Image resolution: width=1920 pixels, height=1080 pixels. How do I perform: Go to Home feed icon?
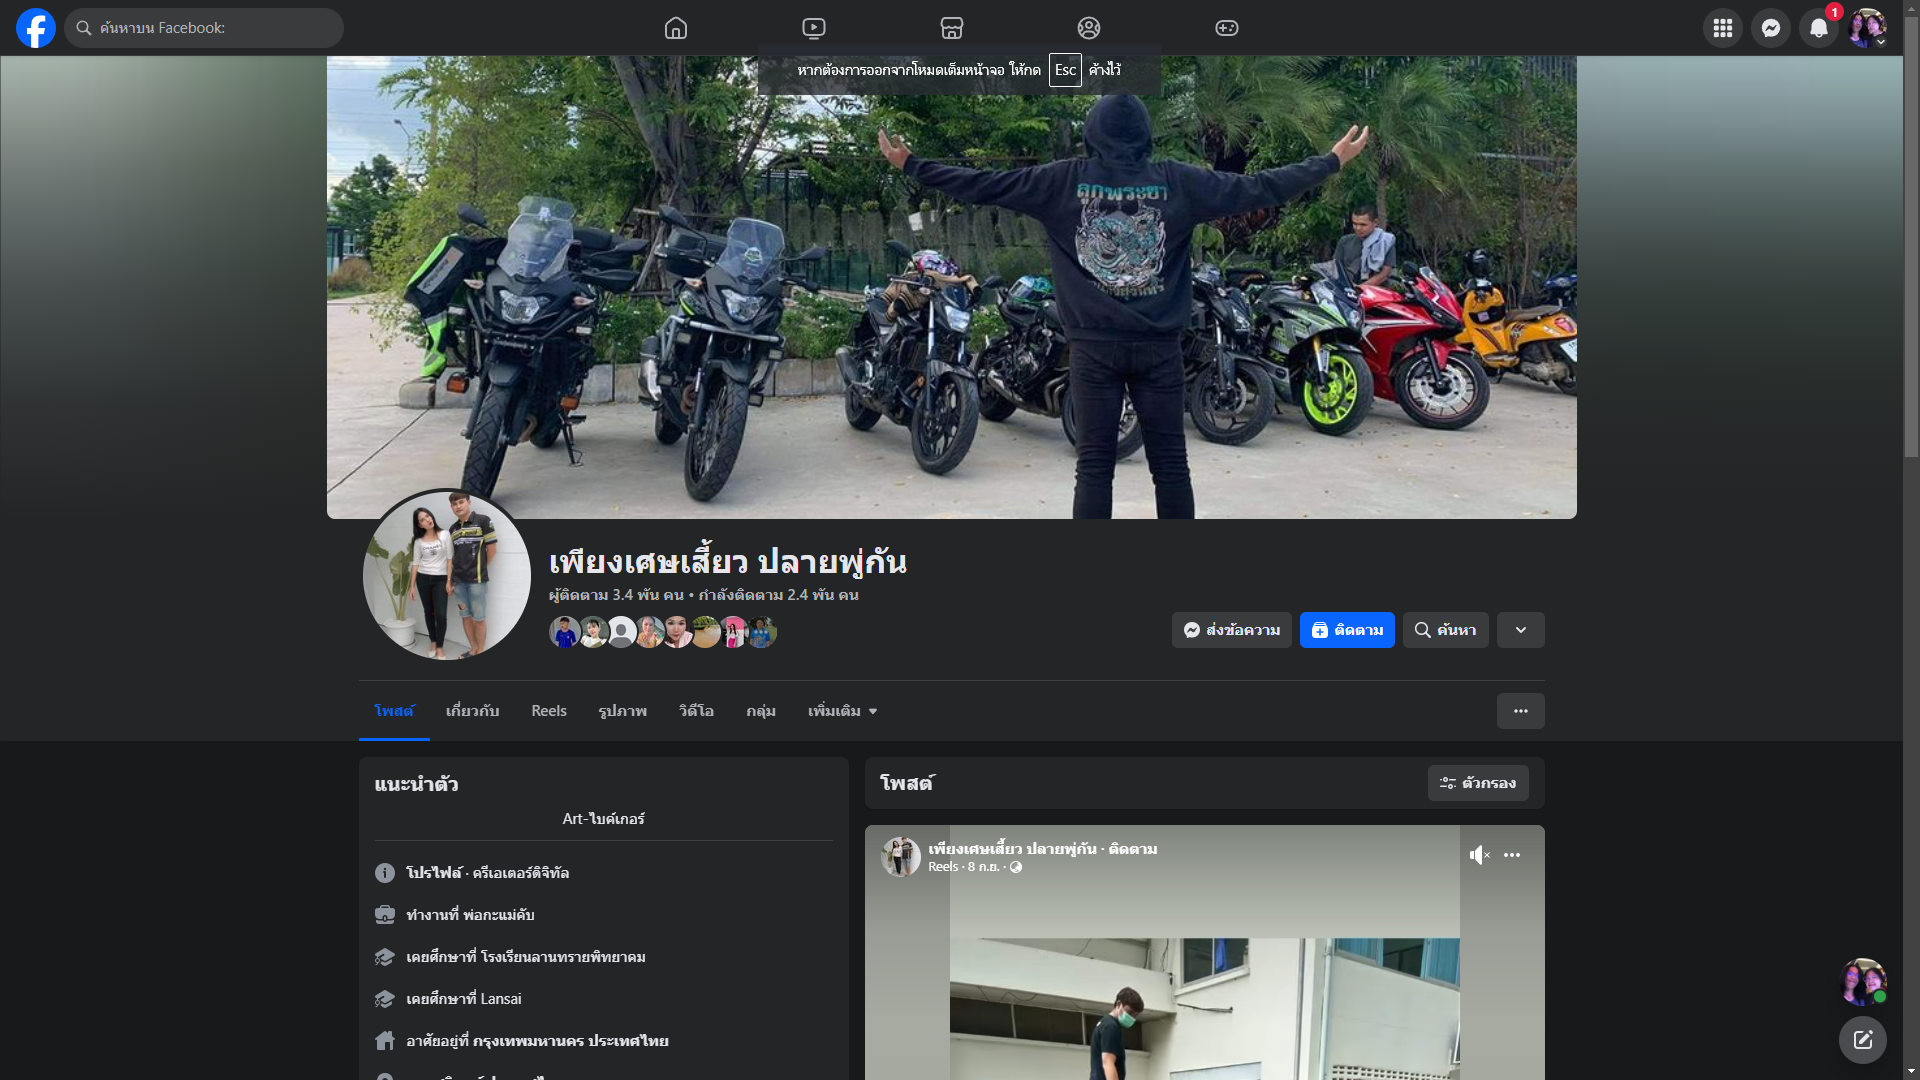pos(676,28)
